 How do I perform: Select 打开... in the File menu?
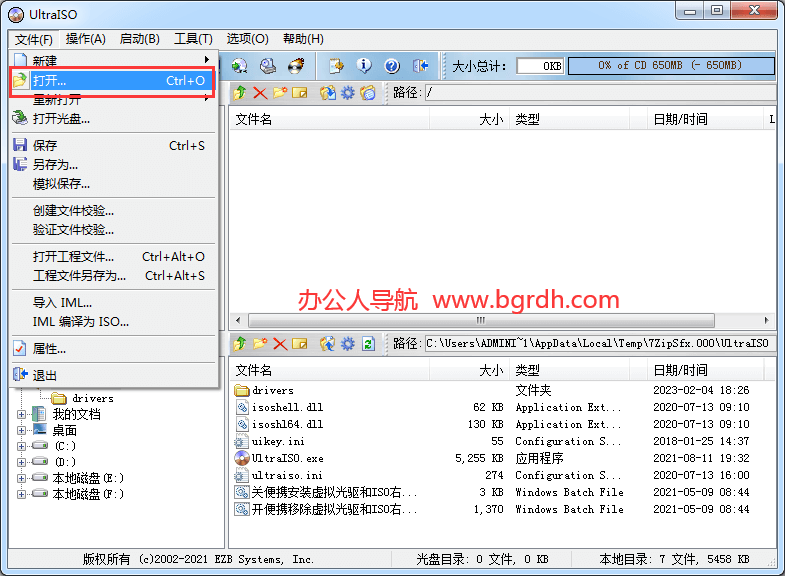[x=50, y=80]
